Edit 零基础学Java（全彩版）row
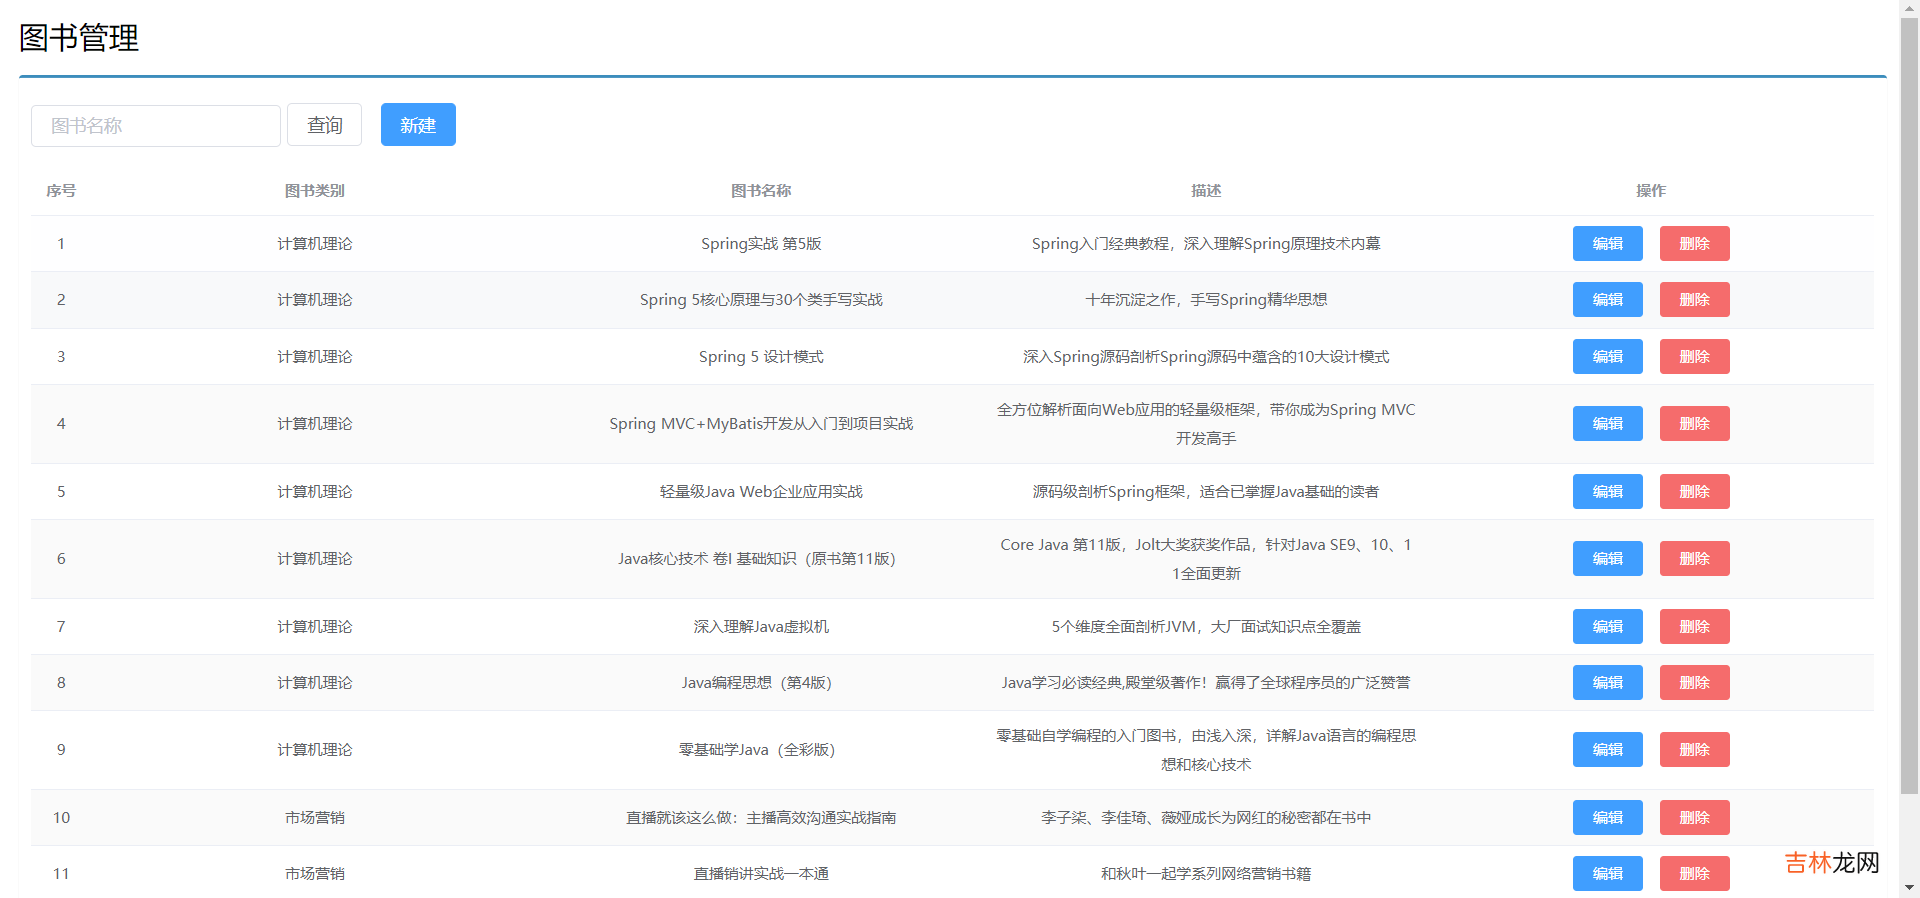Screen dimensions: 1920x898 point(1608,750)
